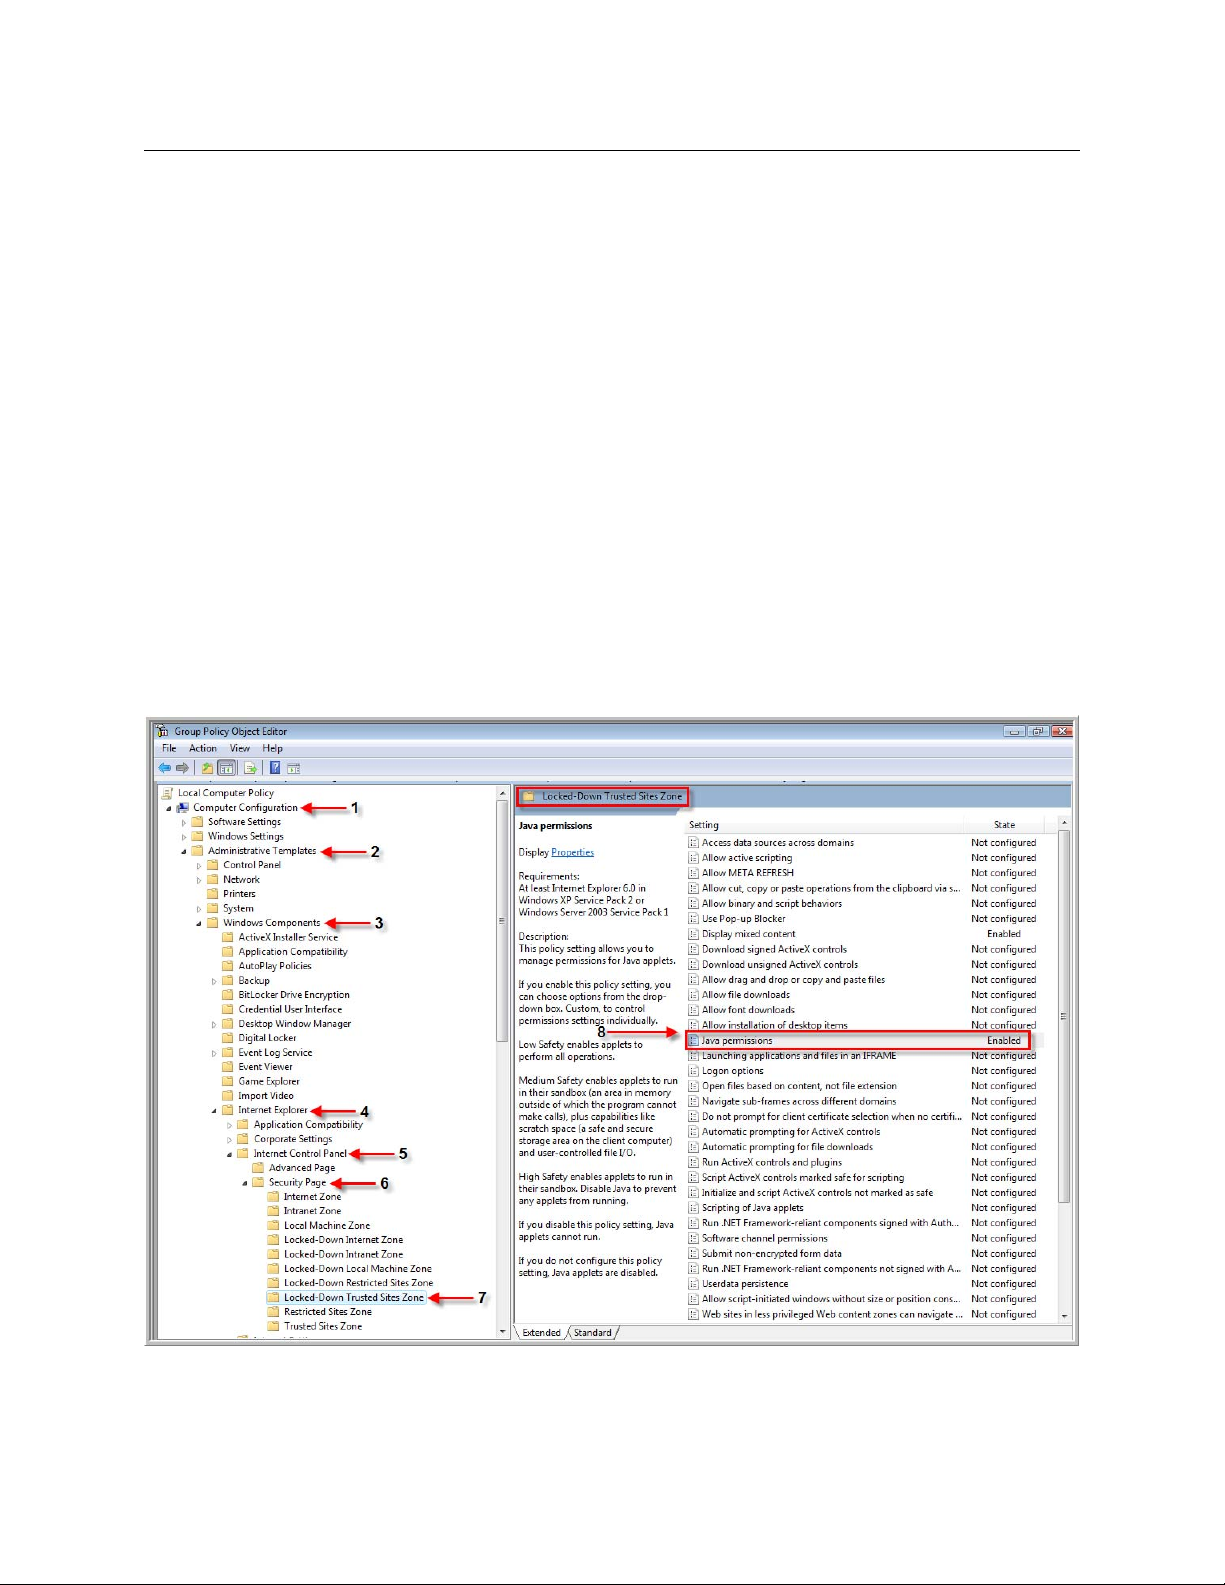Screen dimensions: 1225x1585
Task: Select Locked-Down Local Machine Zone folder
Action: click(x=358, y=1269)
